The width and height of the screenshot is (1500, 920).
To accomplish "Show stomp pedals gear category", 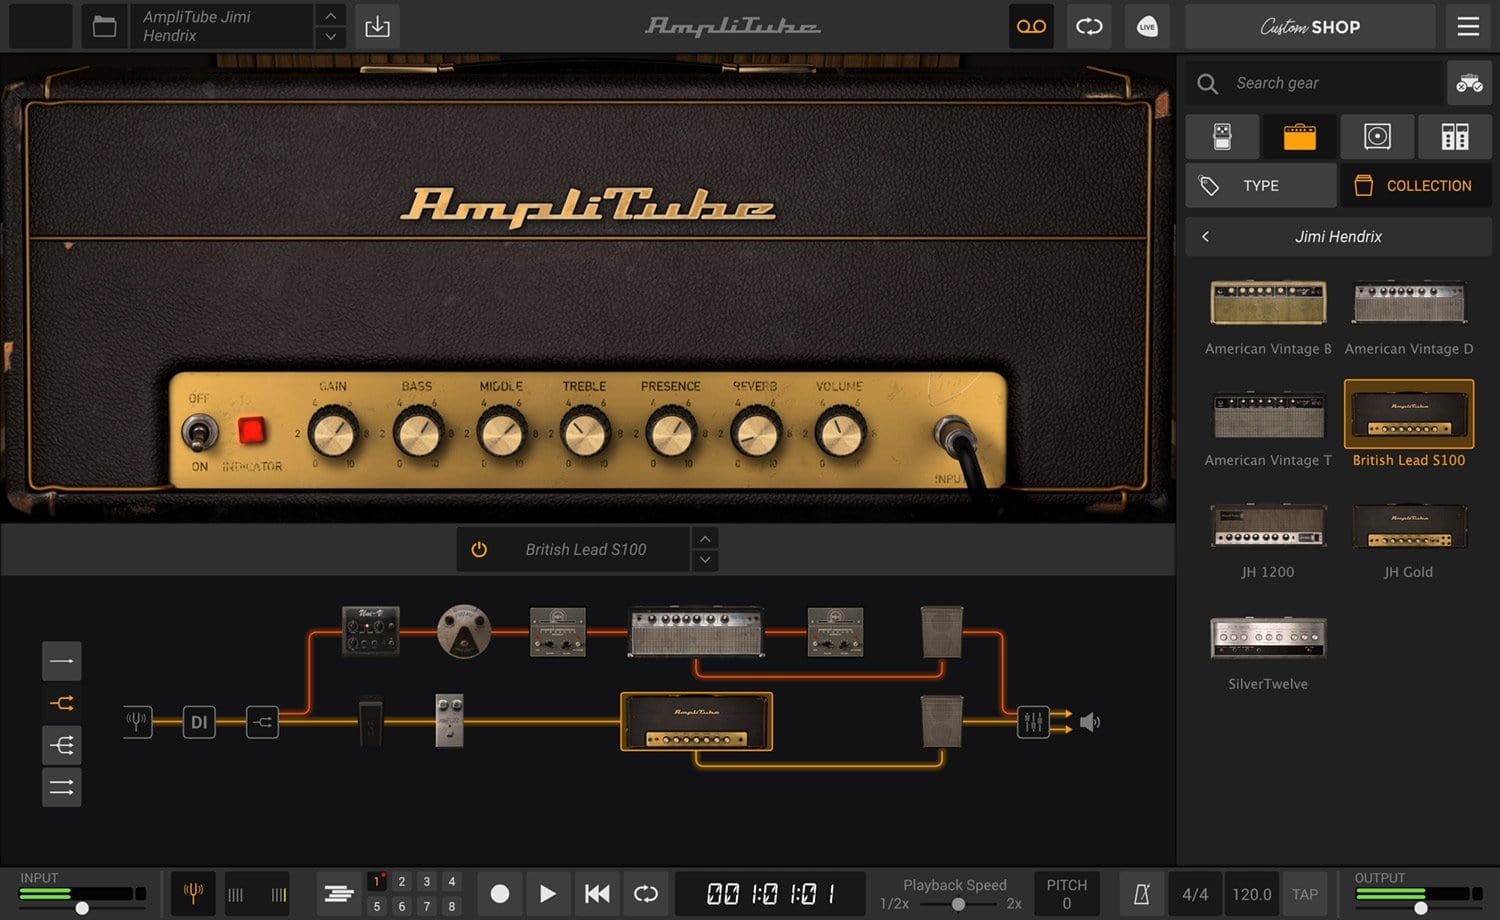I will tap(1222, 136).
